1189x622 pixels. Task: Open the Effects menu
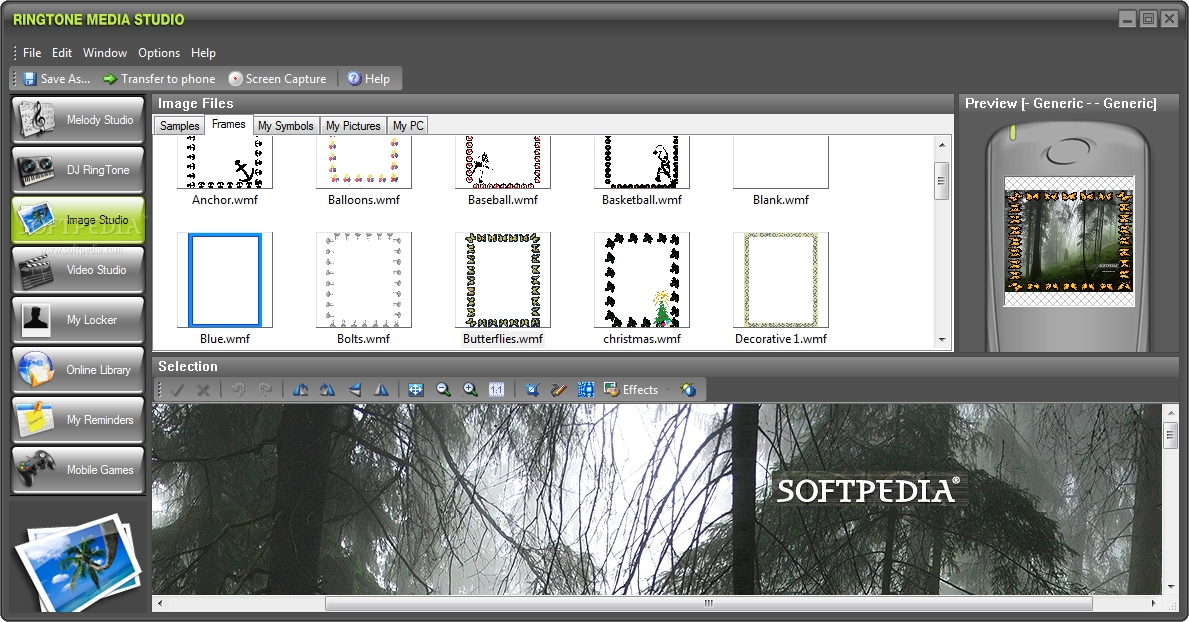[x=631, y=390]
